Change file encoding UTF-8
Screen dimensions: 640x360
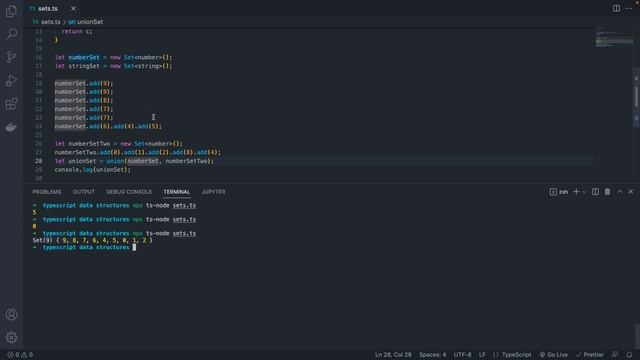click(462, 355)
